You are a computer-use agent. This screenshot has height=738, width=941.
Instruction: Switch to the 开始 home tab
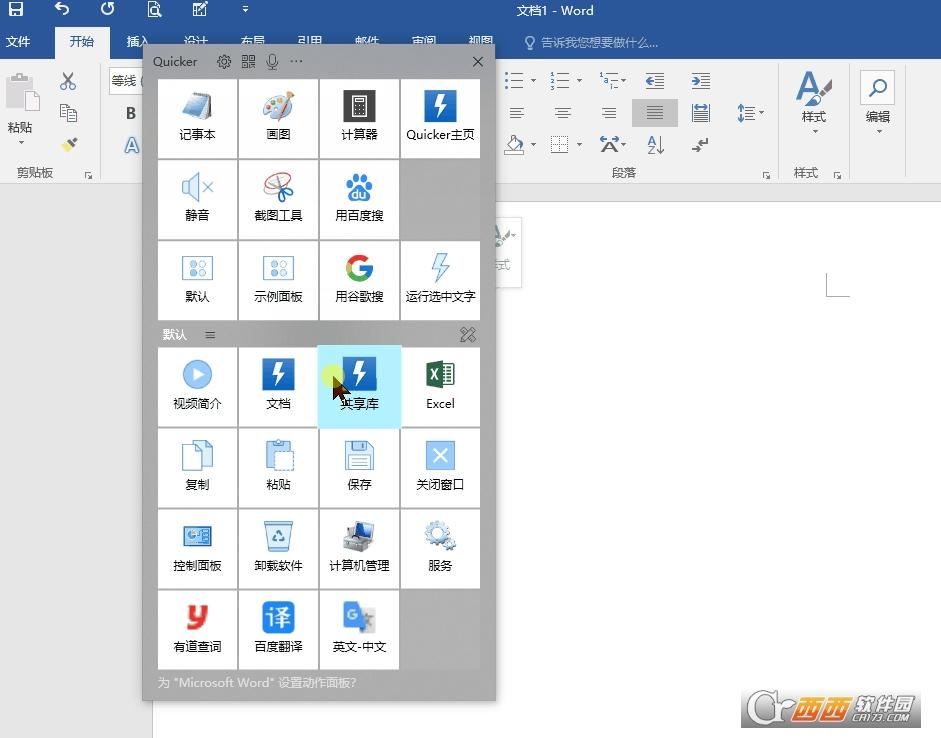[82, 42]
